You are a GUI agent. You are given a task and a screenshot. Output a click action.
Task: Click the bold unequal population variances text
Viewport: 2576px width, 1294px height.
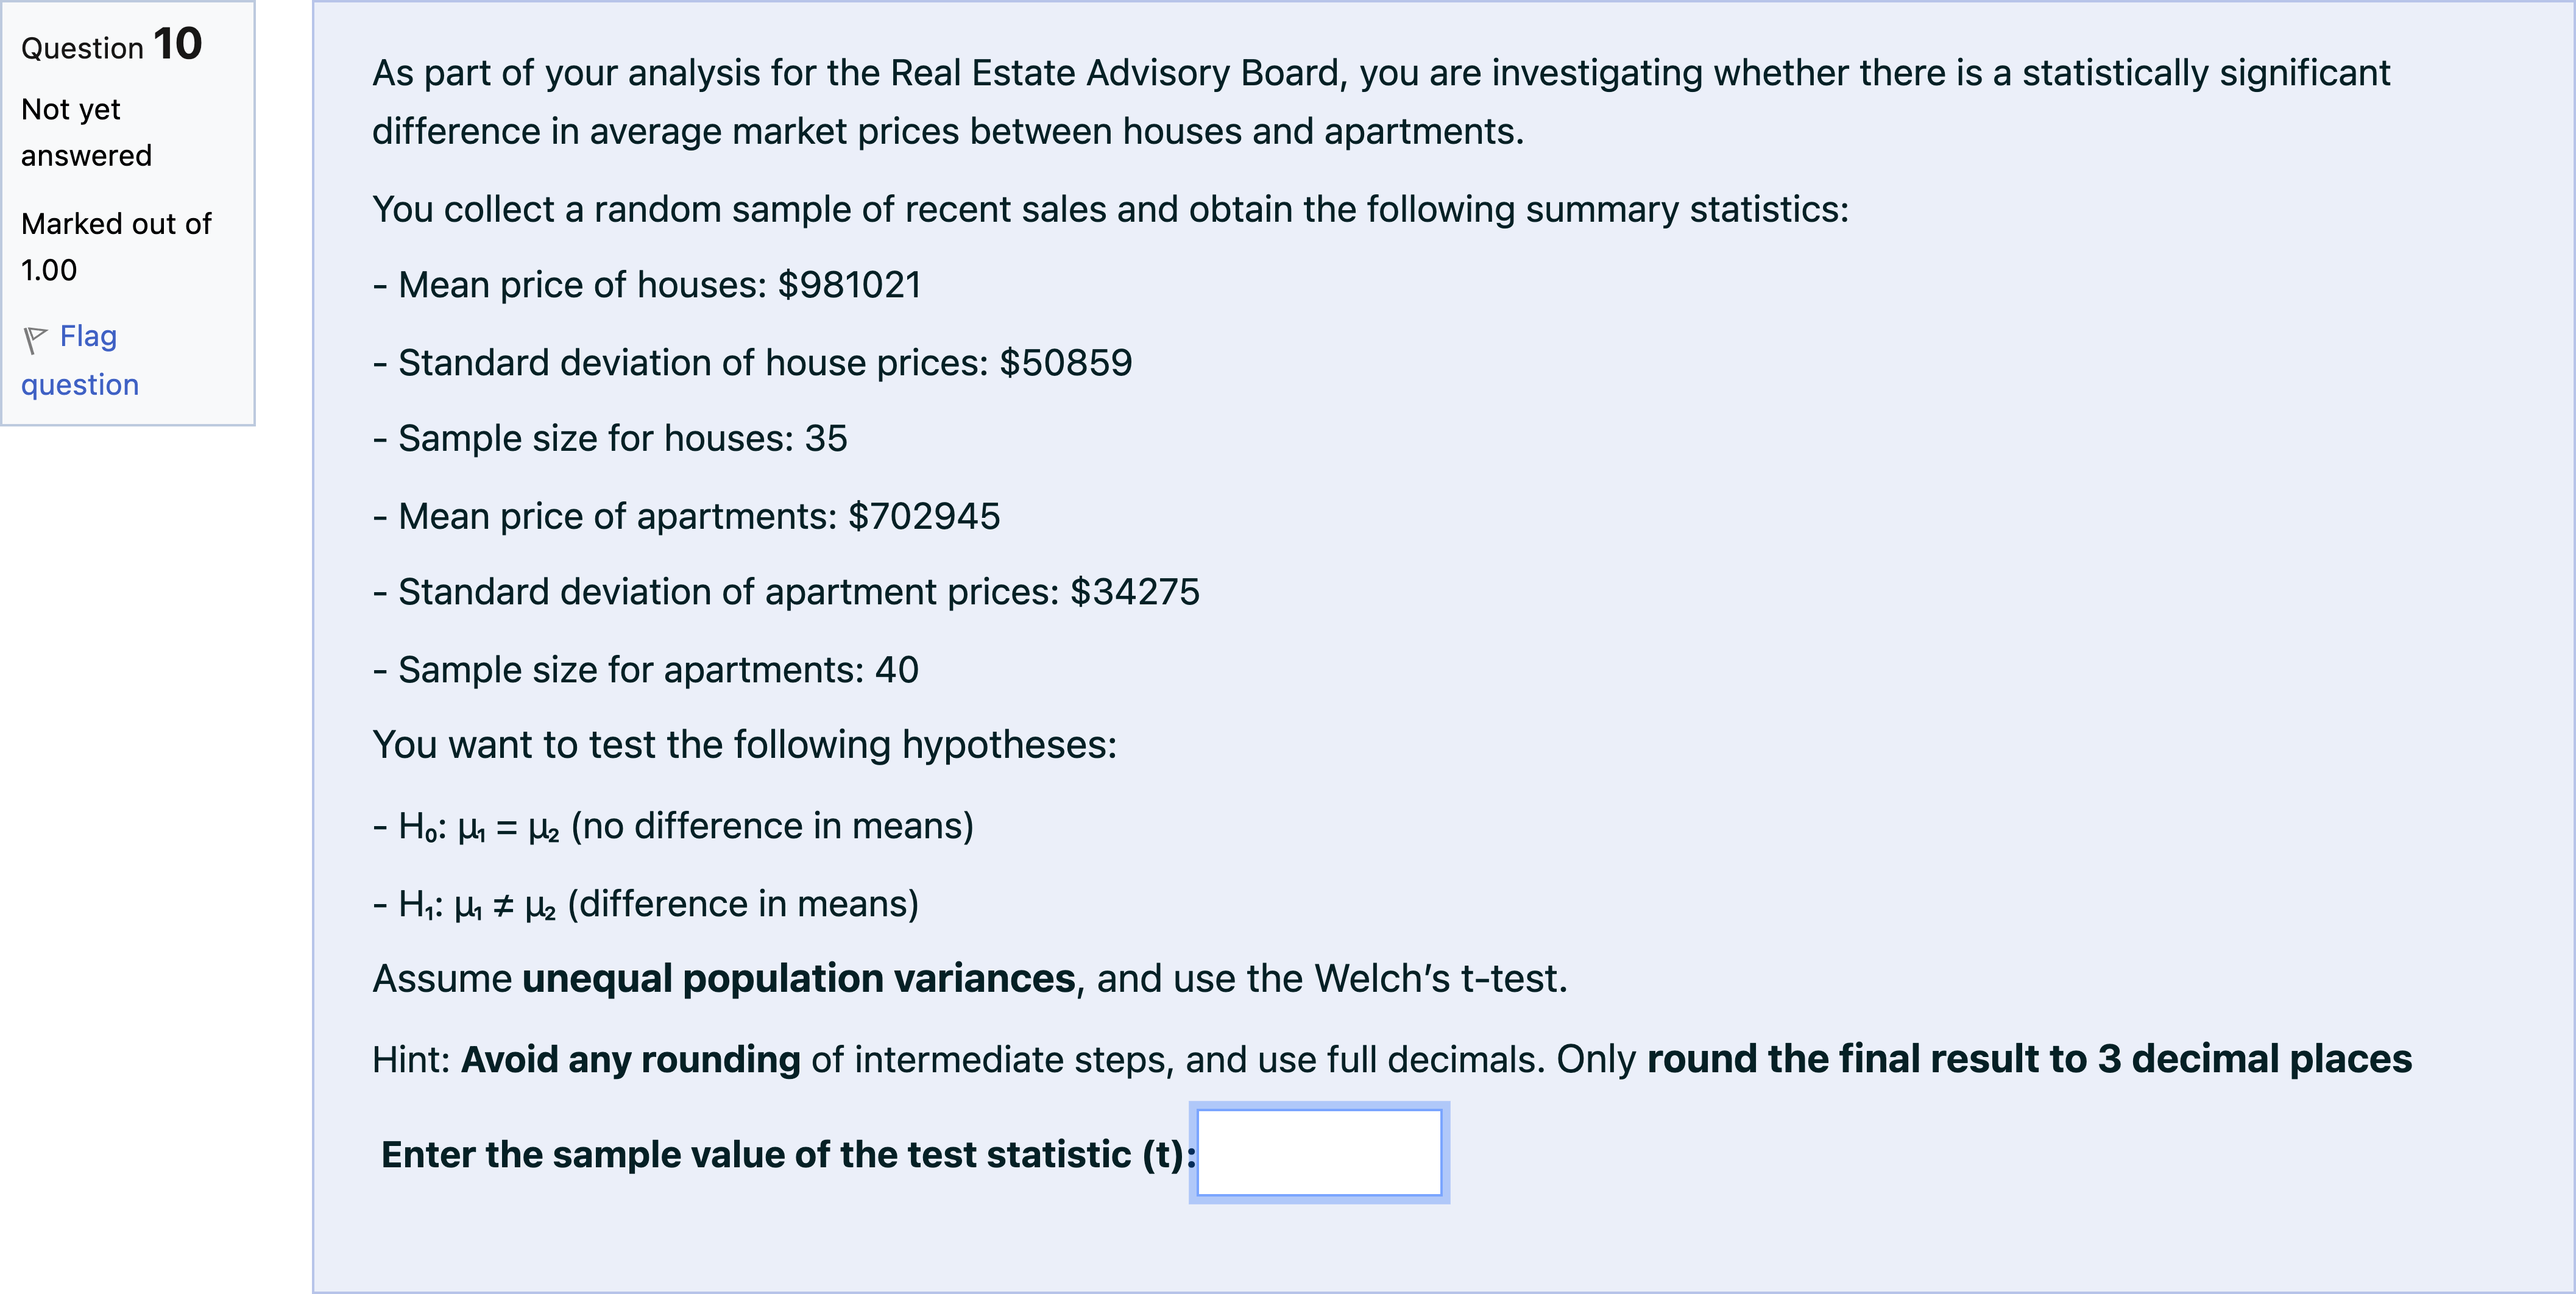(798, 979)
